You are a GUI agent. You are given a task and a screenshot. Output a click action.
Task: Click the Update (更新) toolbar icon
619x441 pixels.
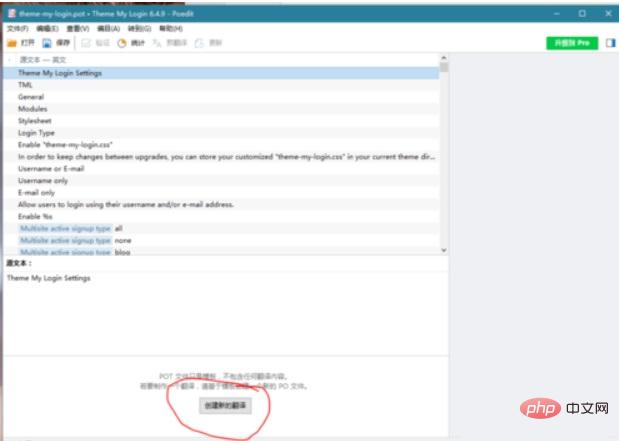(x=200, y=44)
